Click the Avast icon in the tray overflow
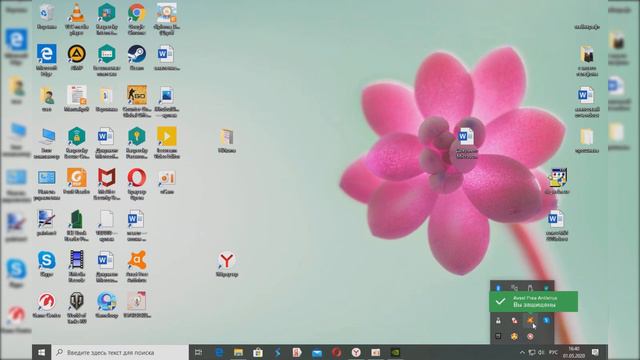The width and height of the screenshot is (640, 360). [530, 320]
